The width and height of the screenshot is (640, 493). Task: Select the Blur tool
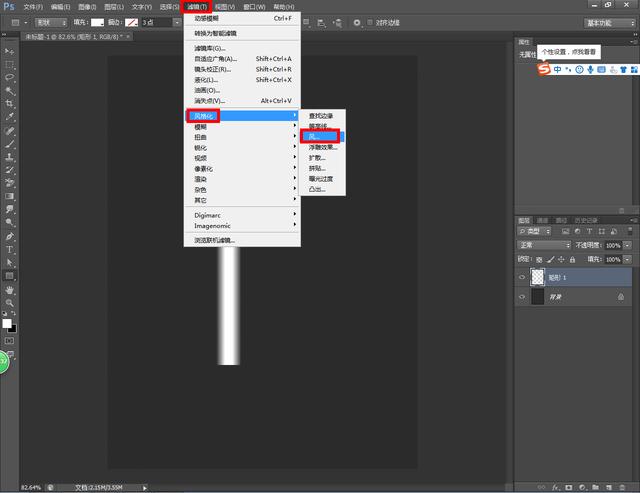[x=10, y=209]
